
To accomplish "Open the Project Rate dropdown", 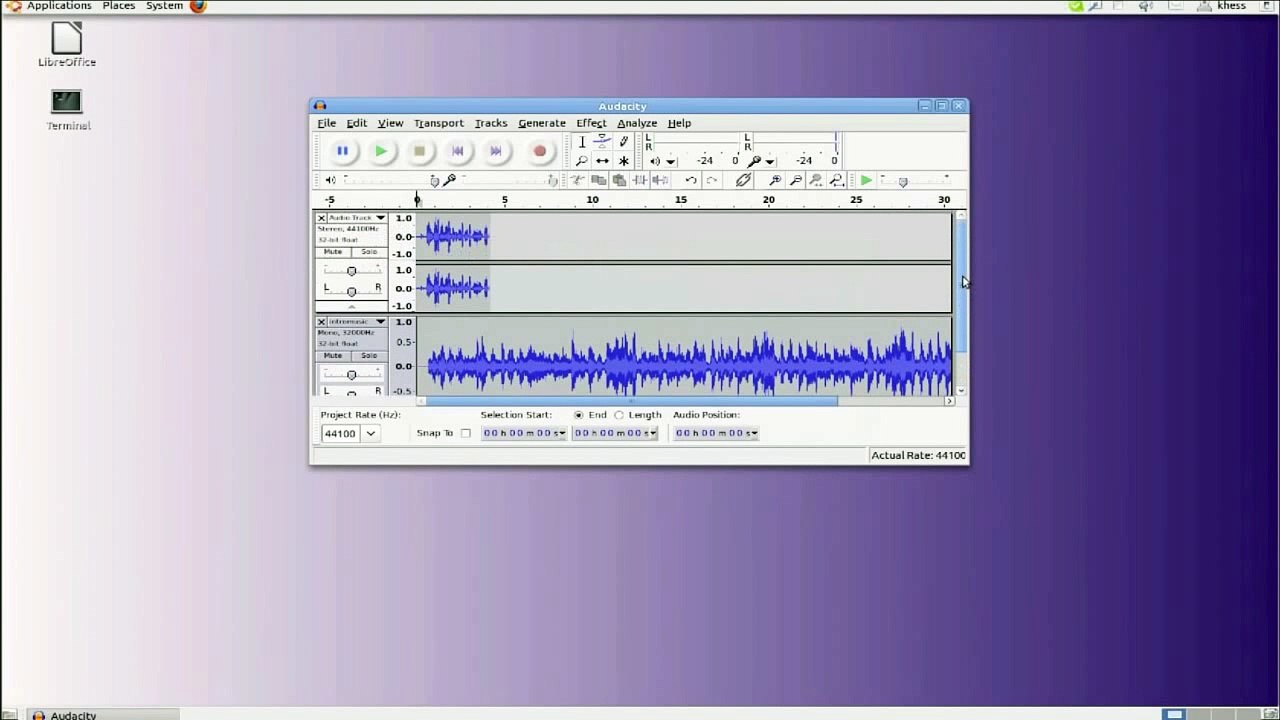I will [370, 433].
